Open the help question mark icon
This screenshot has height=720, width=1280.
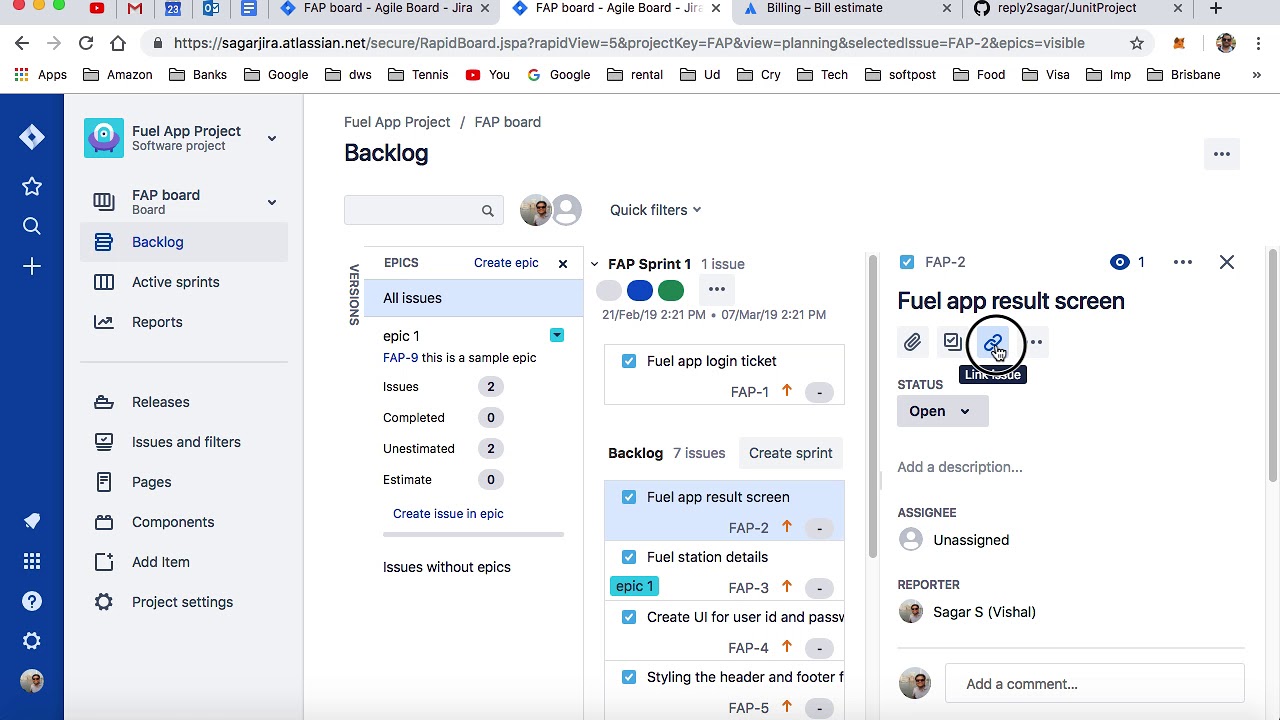[x=32, y=601]
